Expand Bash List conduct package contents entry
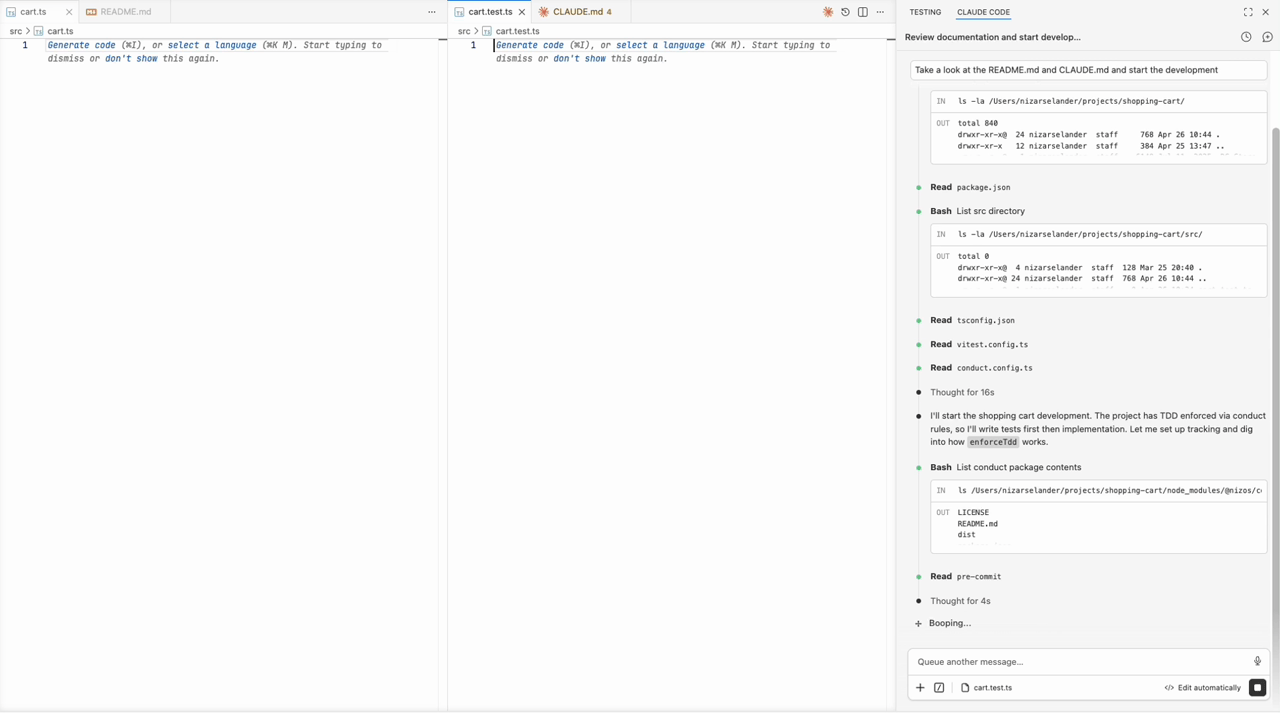1280x713 pixels. [1005, 467]
